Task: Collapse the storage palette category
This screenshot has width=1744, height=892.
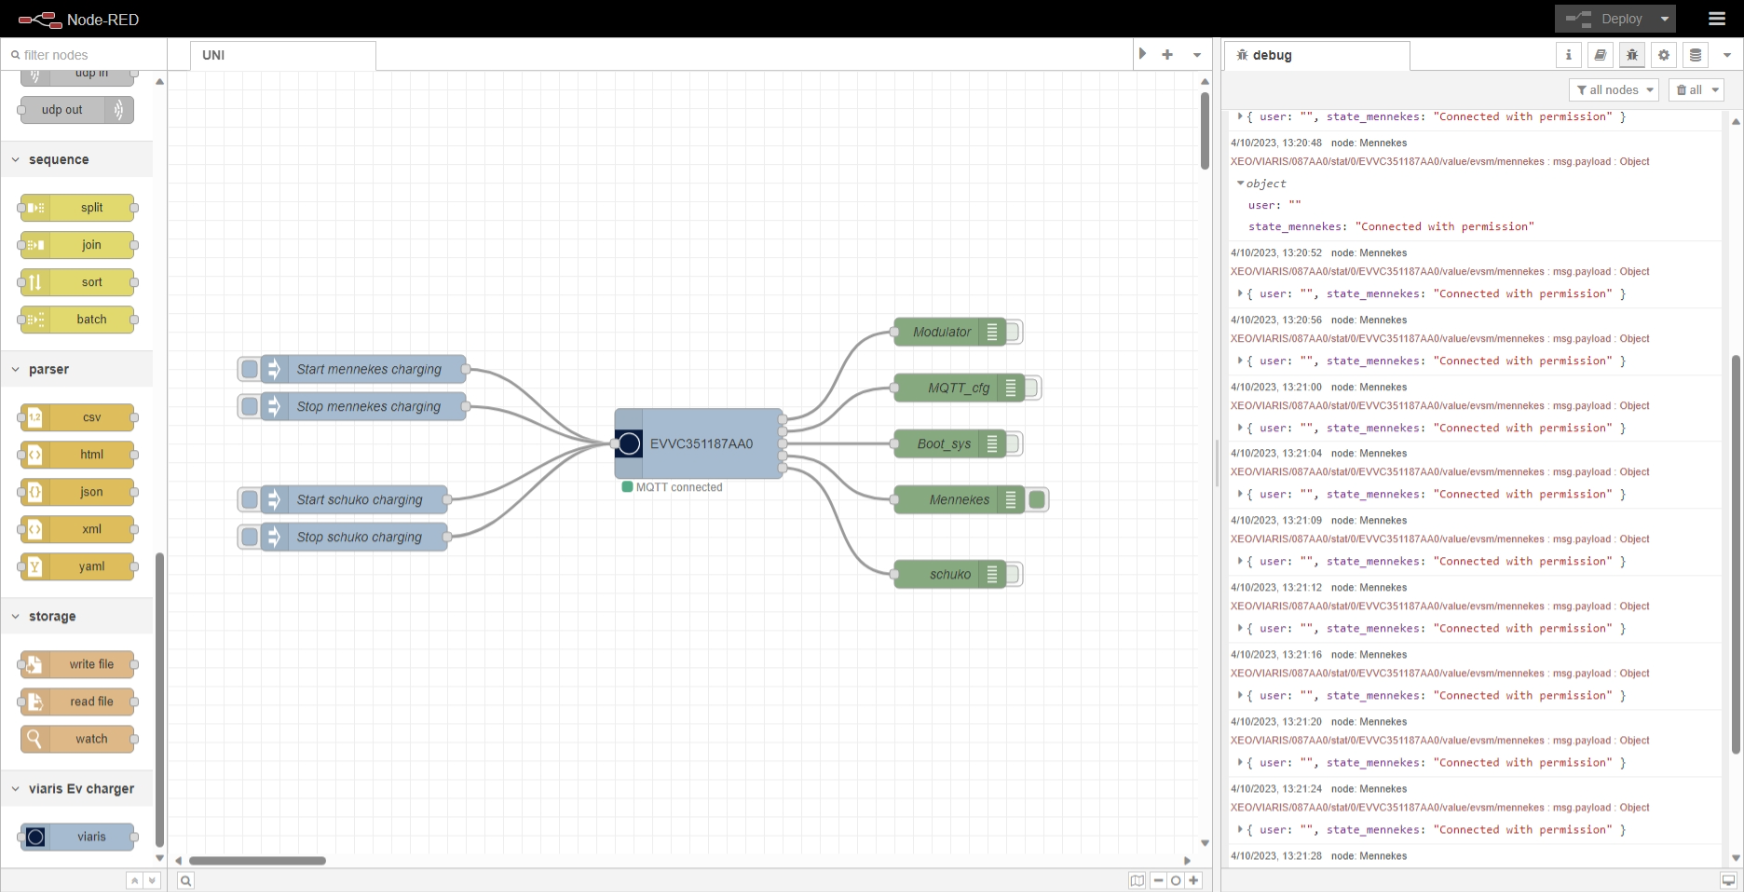Action: click(x=77, y=616)
